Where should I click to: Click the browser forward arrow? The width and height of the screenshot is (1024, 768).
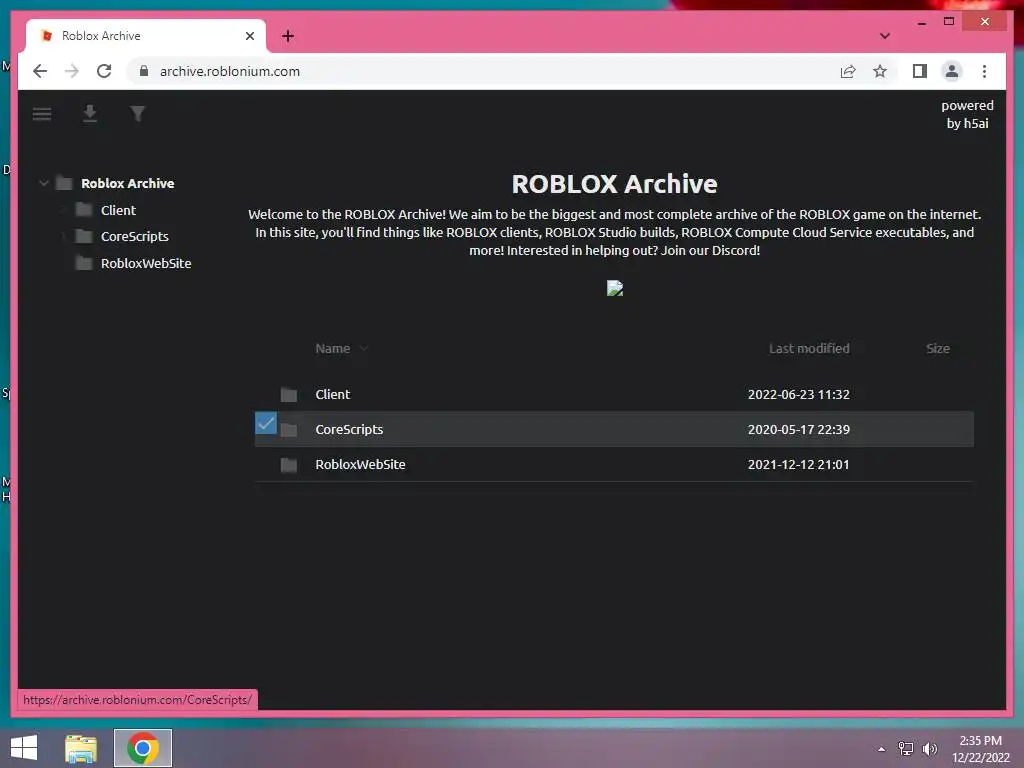tap(71, 71)
